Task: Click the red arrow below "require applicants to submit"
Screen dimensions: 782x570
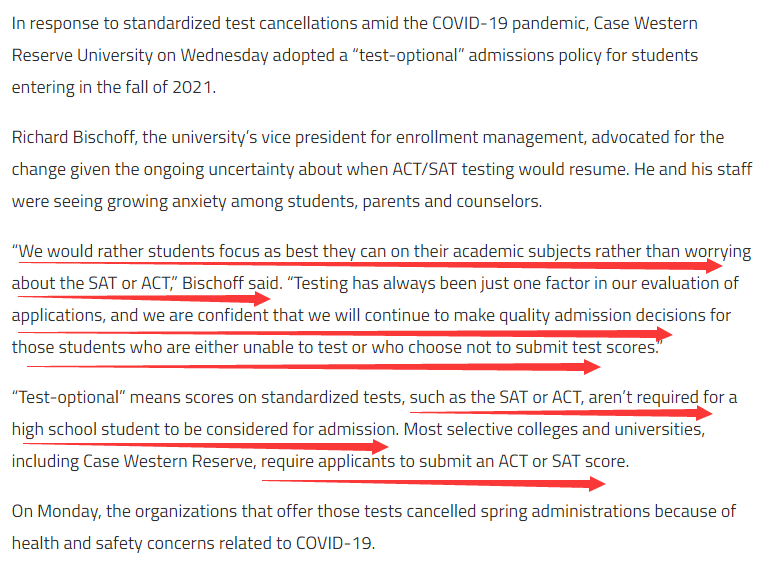Action: tap(440, 484)
